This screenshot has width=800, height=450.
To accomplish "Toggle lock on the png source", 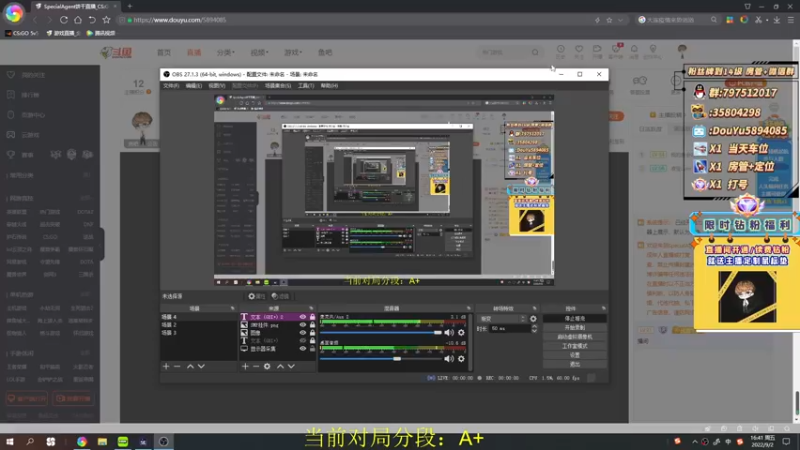I will click(x=312, y=325).
